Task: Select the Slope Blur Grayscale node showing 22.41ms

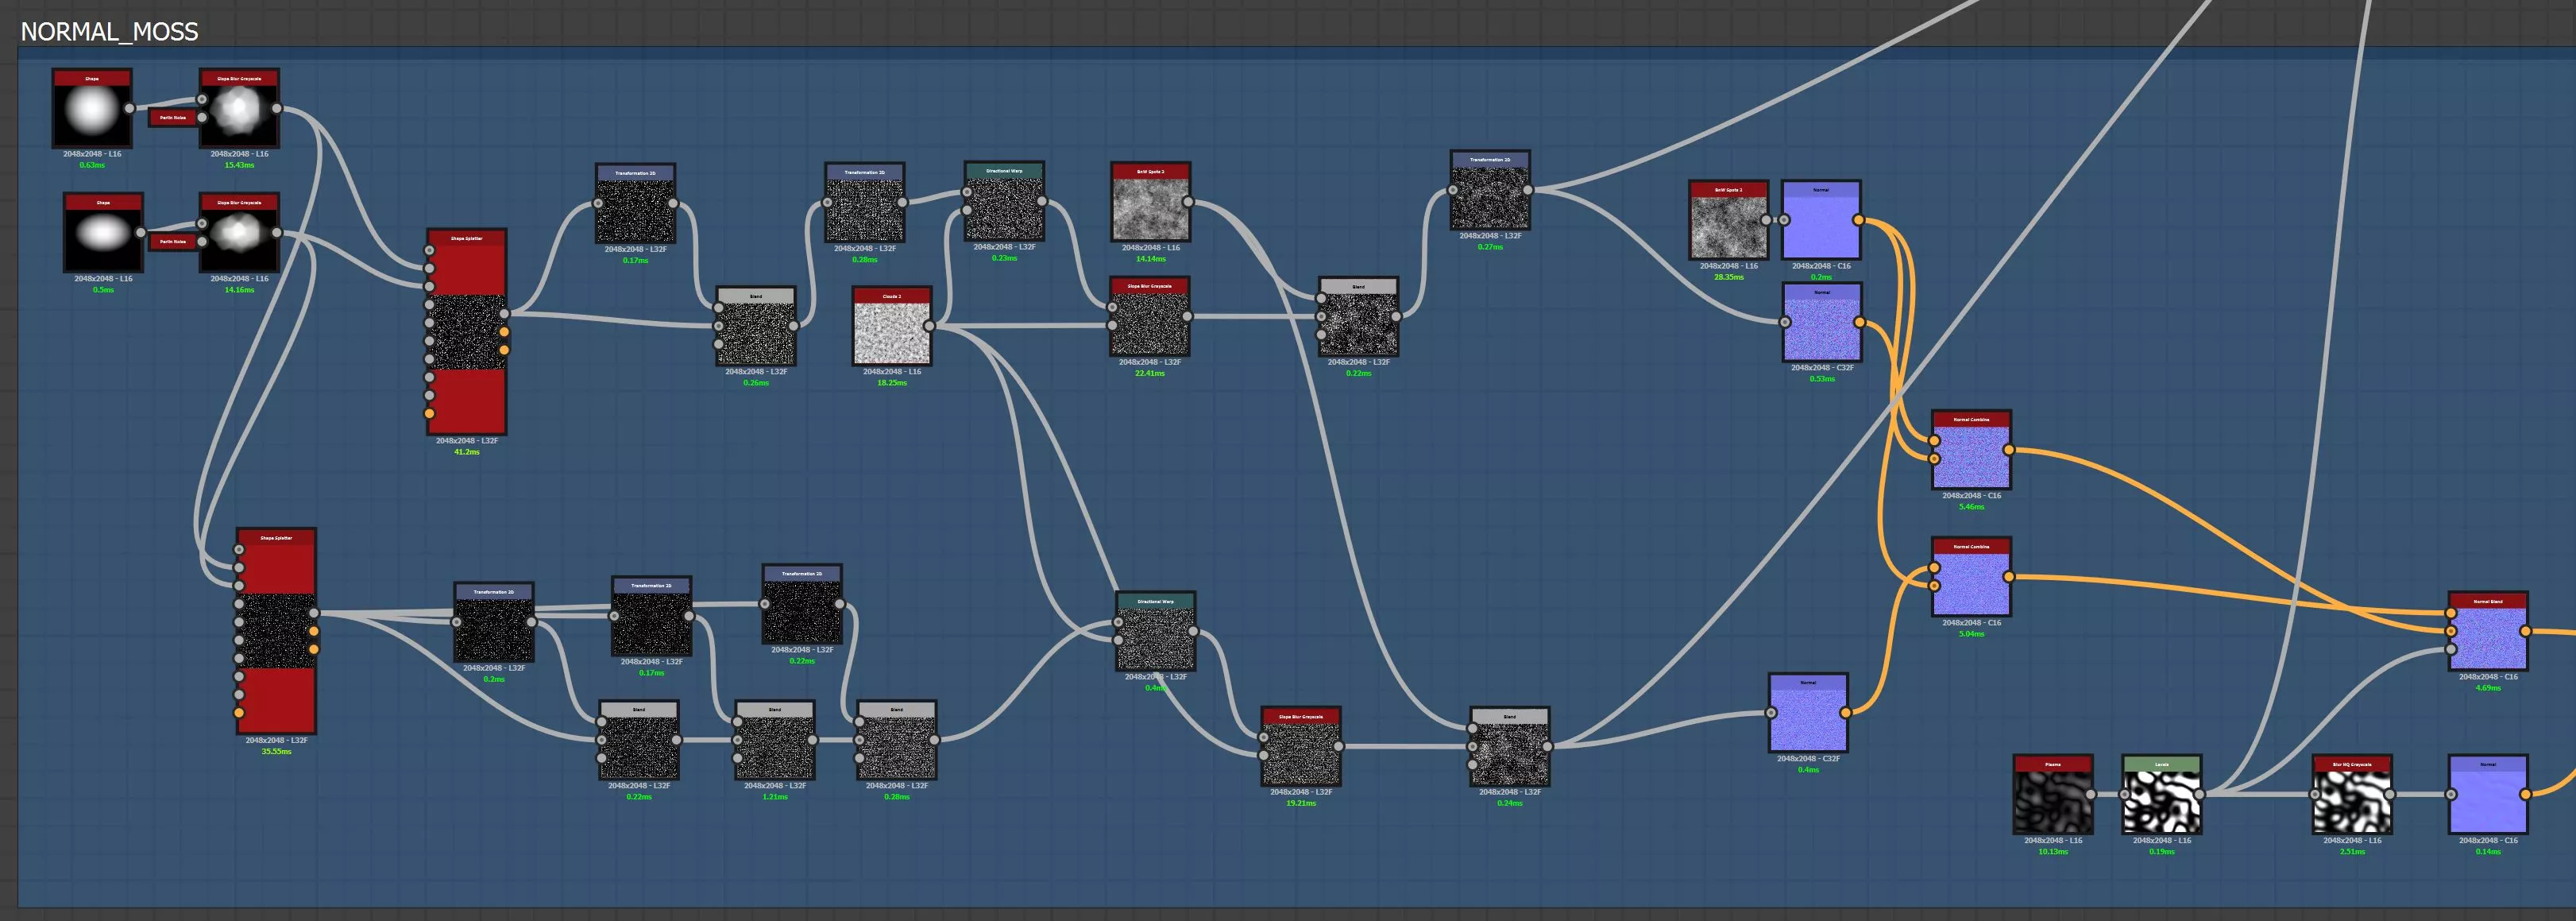Action: [1149, 322]
